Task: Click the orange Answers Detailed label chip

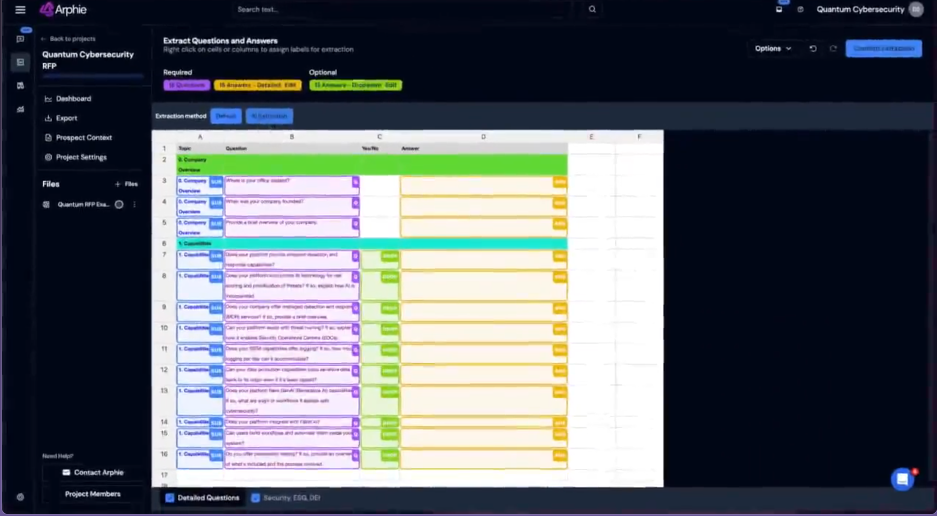Action: (258, 85)
